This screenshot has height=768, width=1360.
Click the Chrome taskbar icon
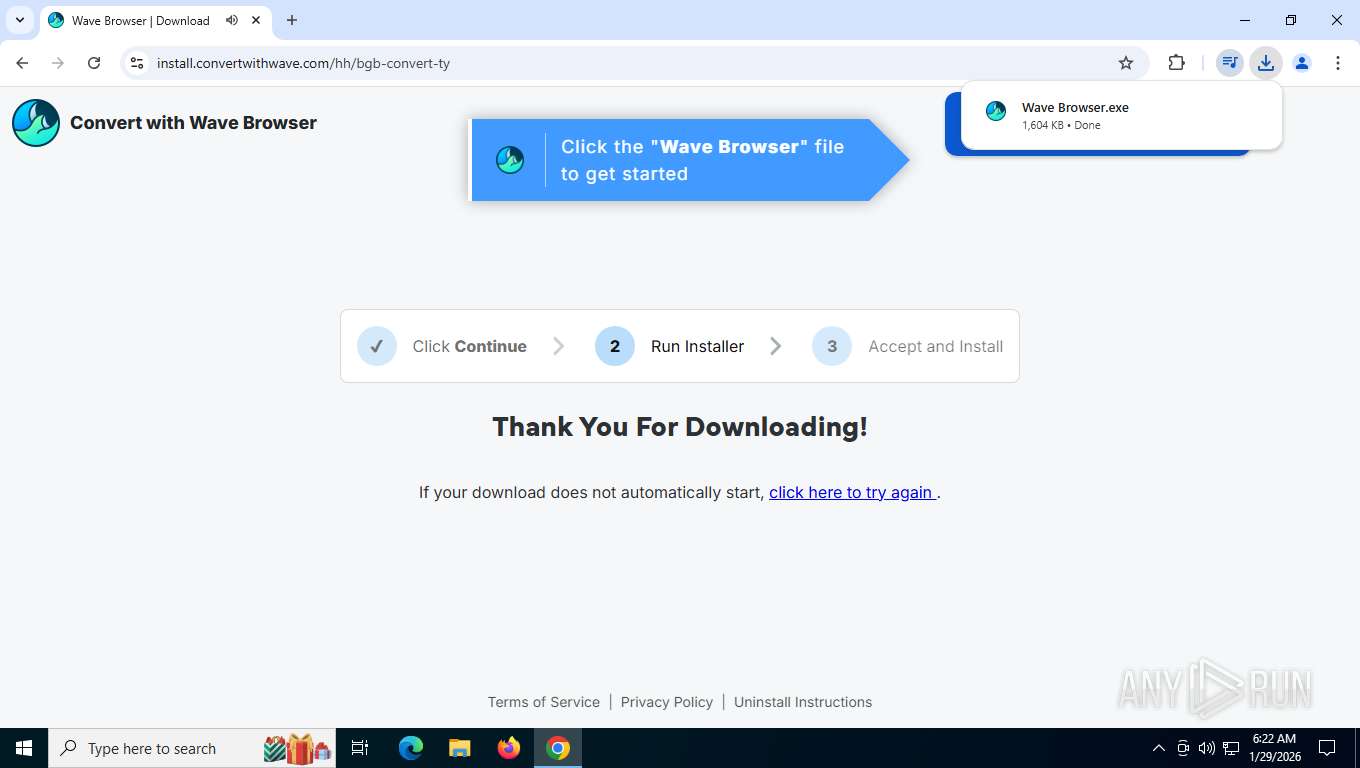pos(558,748)
